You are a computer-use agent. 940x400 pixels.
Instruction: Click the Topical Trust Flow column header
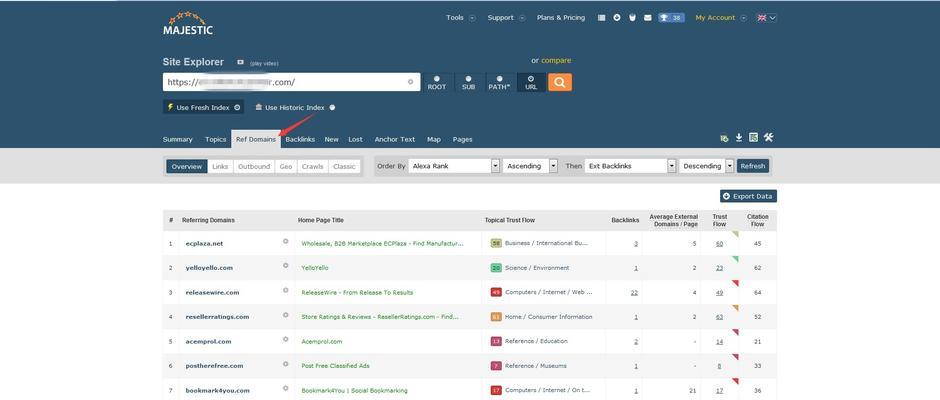(510, 220)
